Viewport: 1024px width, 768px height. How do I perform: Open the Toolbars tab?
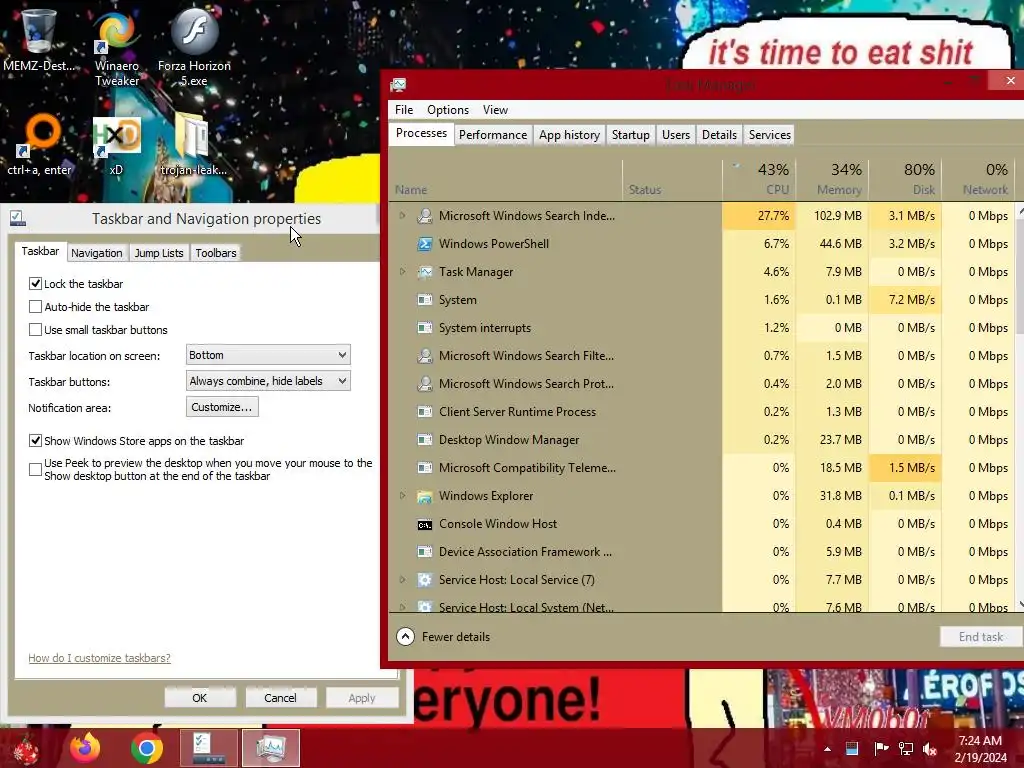pyautogui.click(x=216, y=253)
